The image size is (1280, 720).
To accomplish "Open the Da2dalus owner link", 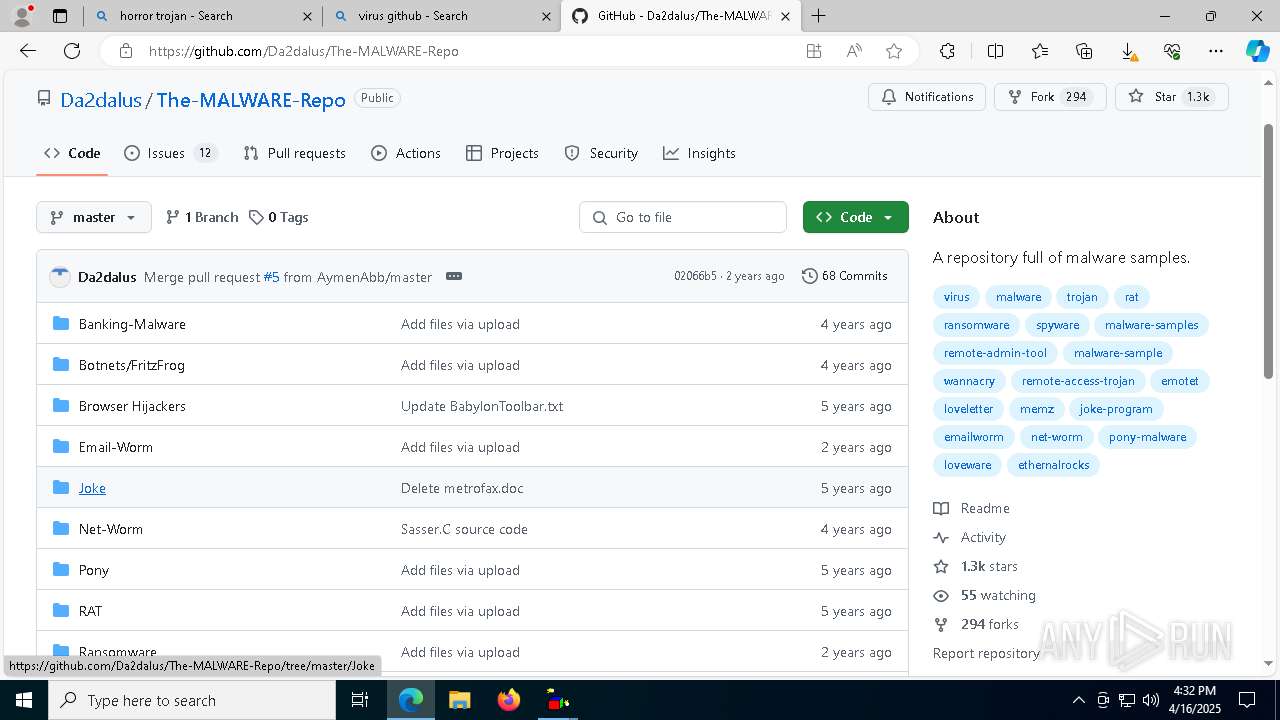I will point(102,100).
